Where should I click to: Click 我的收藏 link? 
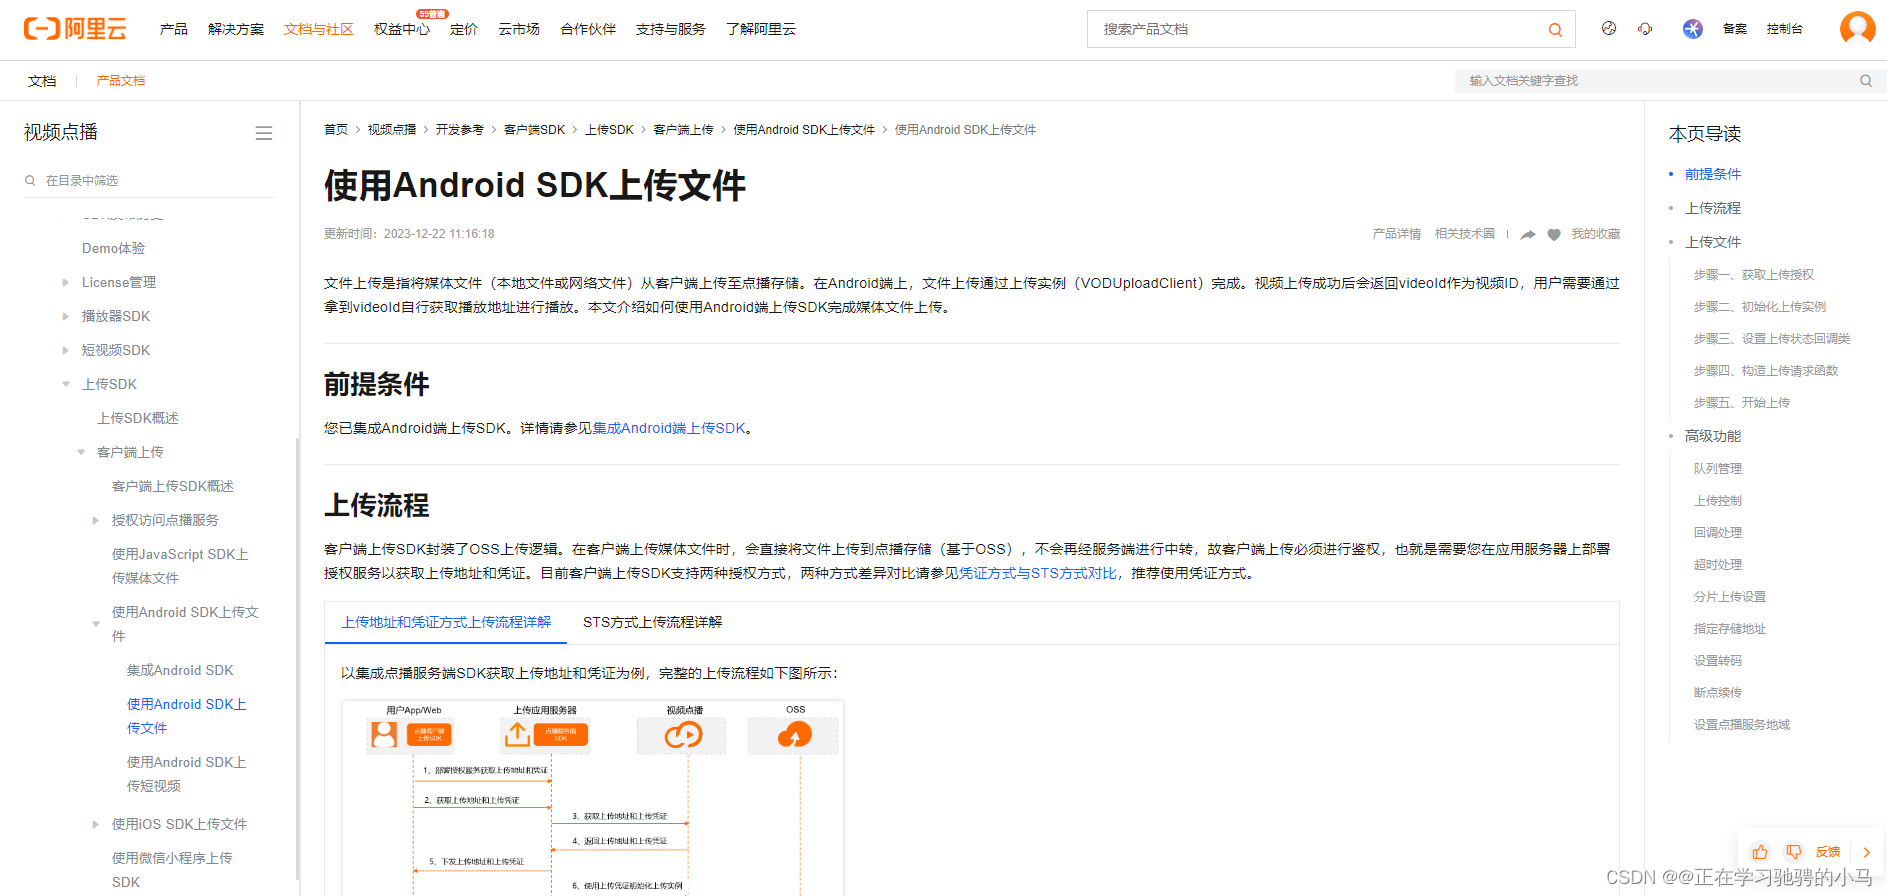pos(1596,234)
